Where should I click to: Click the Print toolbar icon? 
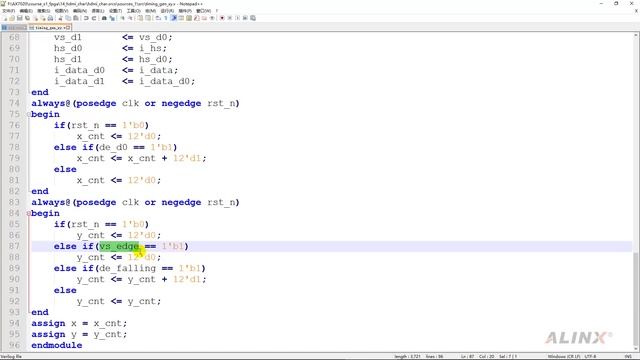[50, 18]
